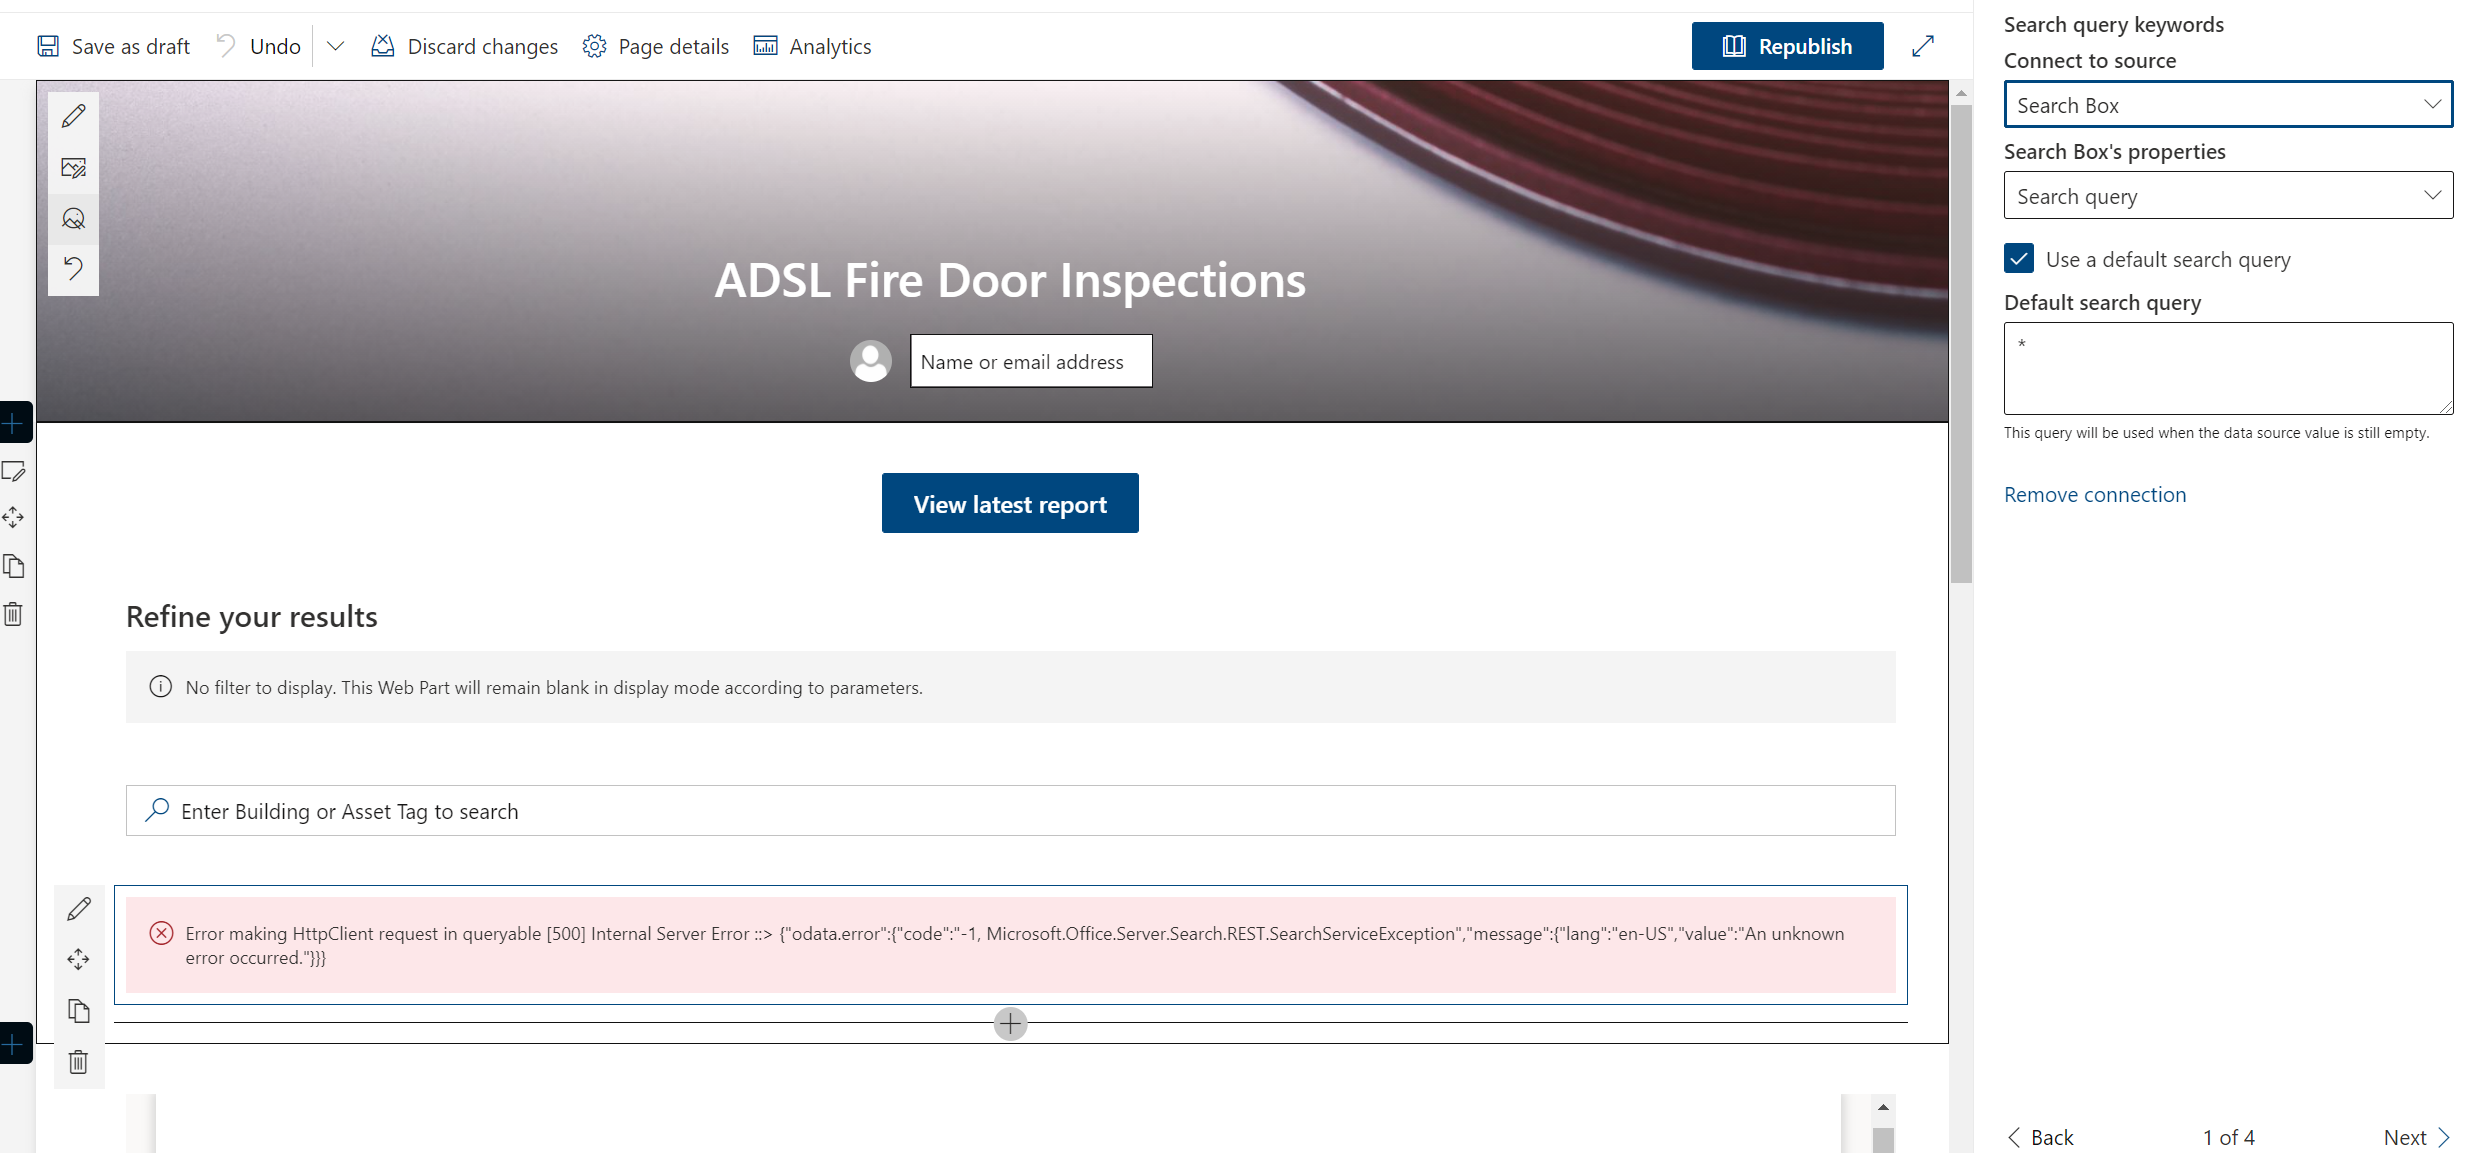Image resolution: width=2466 pixels, height=1153 pixels.
Task: Expand the Undo options chevron
Action: pyautogui.click(x=336, y=46)
